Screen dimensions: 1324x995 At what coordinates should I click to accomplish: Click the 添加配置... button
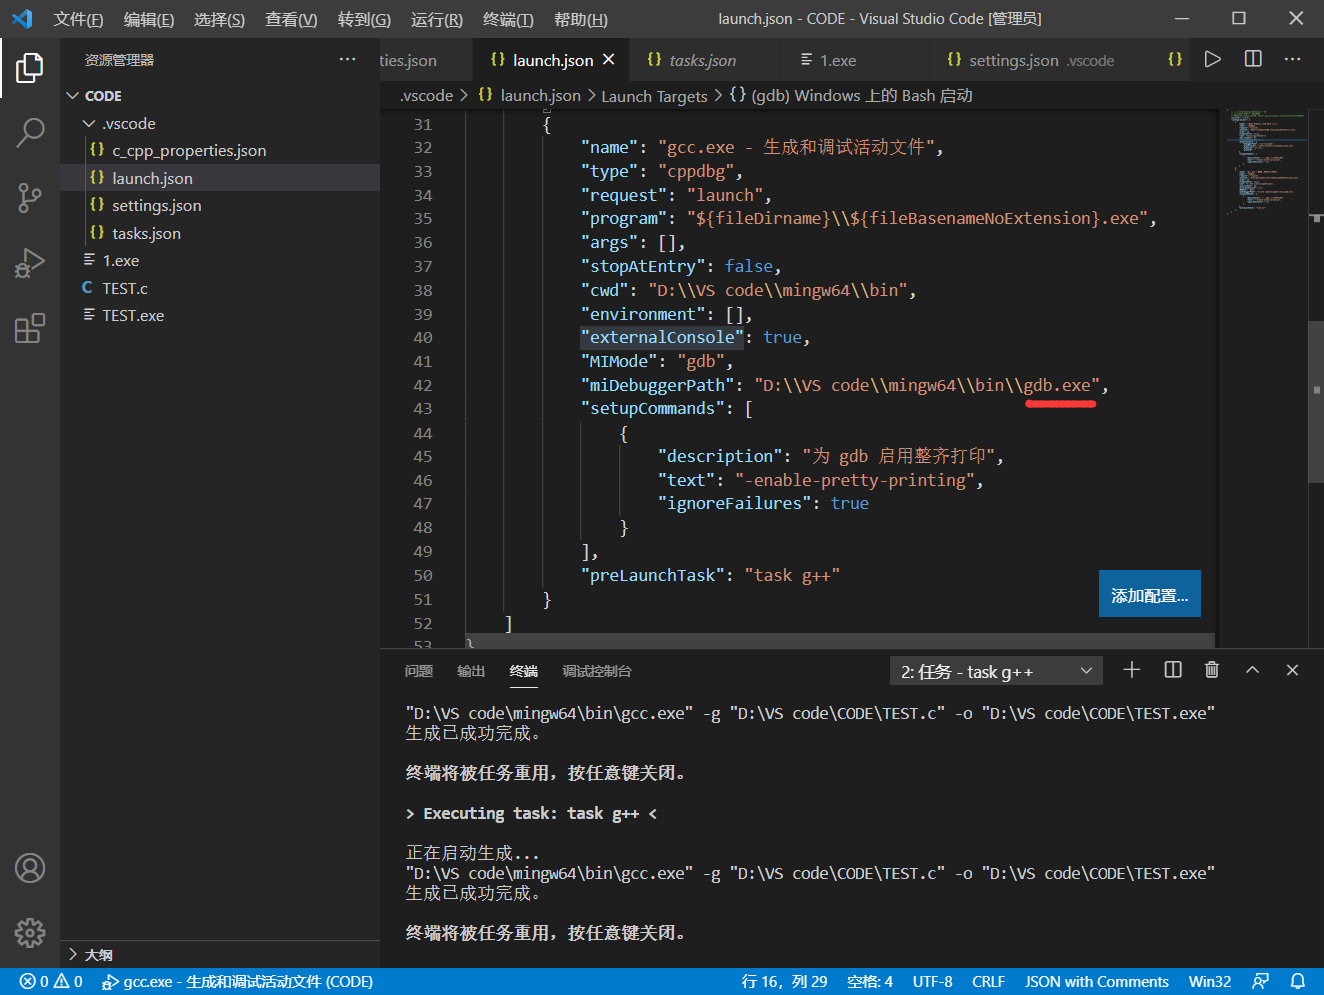point(1150,595)
